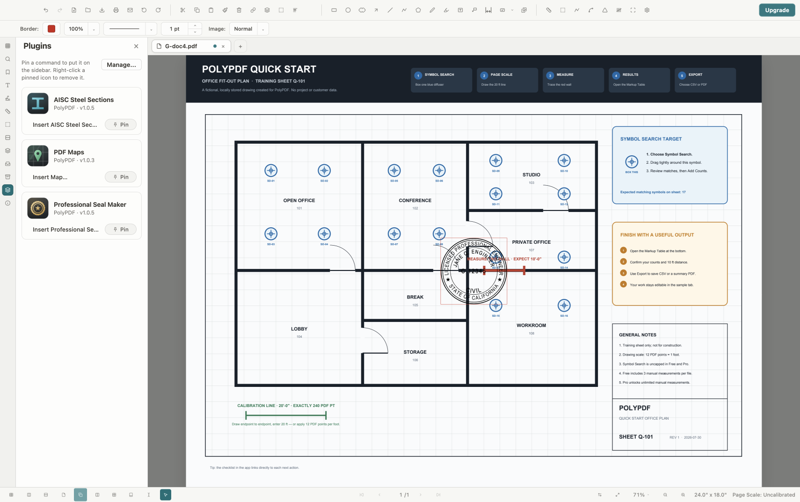Viewport: 800px width, 502px height.
Task: Go to the next page arrow
Action: pos(421,495)
